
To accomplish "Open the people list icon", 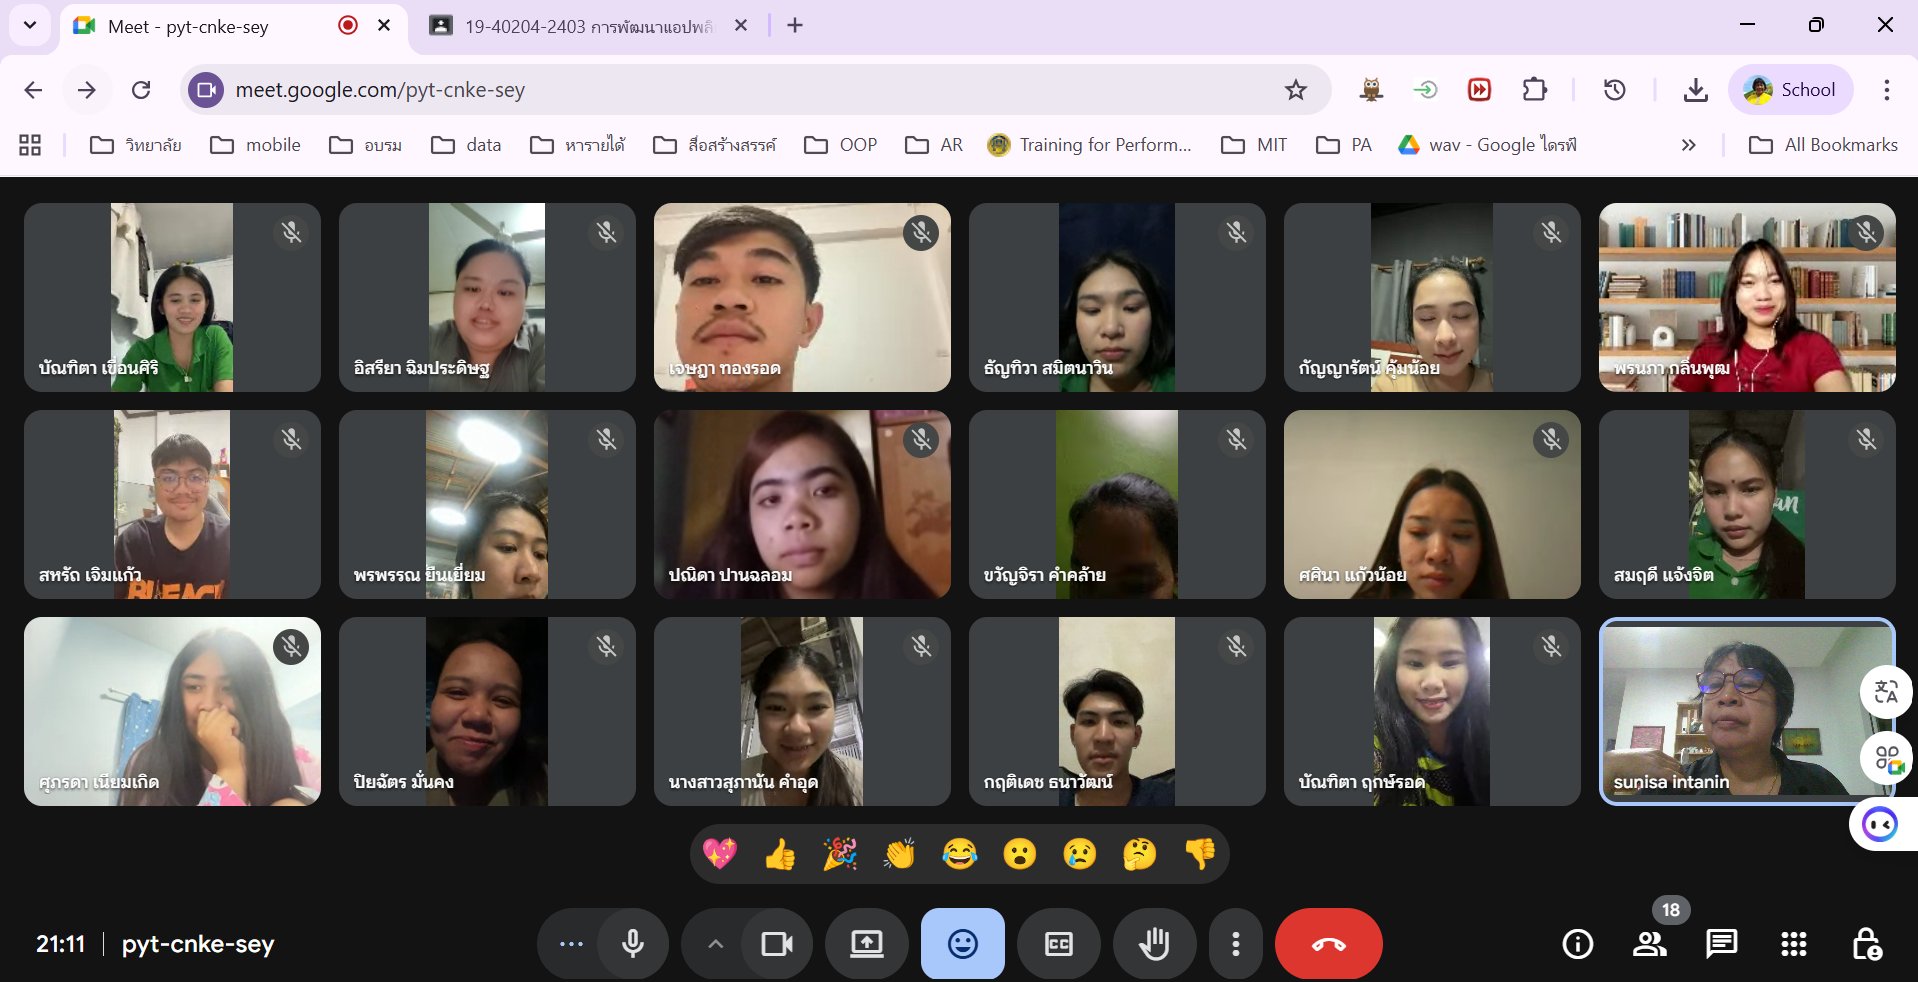I will tap(1649, 944).
